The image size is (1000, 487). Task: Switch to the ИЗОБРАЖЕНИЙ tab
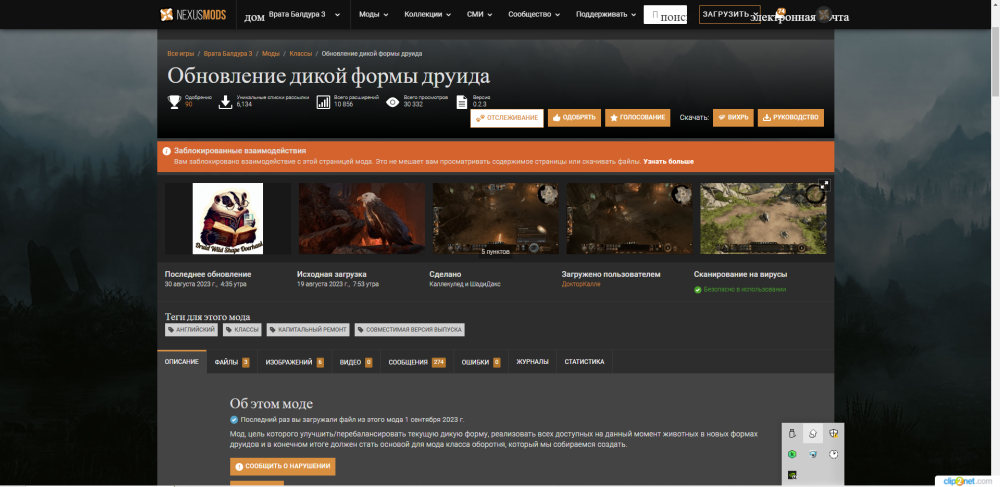[295, 362]
